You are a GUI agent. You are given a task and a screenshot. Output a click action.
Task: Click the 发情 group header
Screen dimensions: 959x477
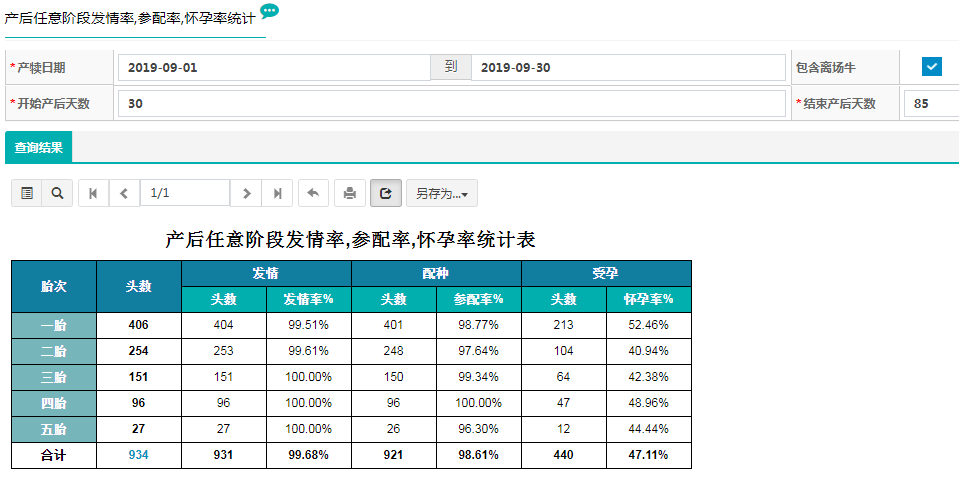(266, 273)
